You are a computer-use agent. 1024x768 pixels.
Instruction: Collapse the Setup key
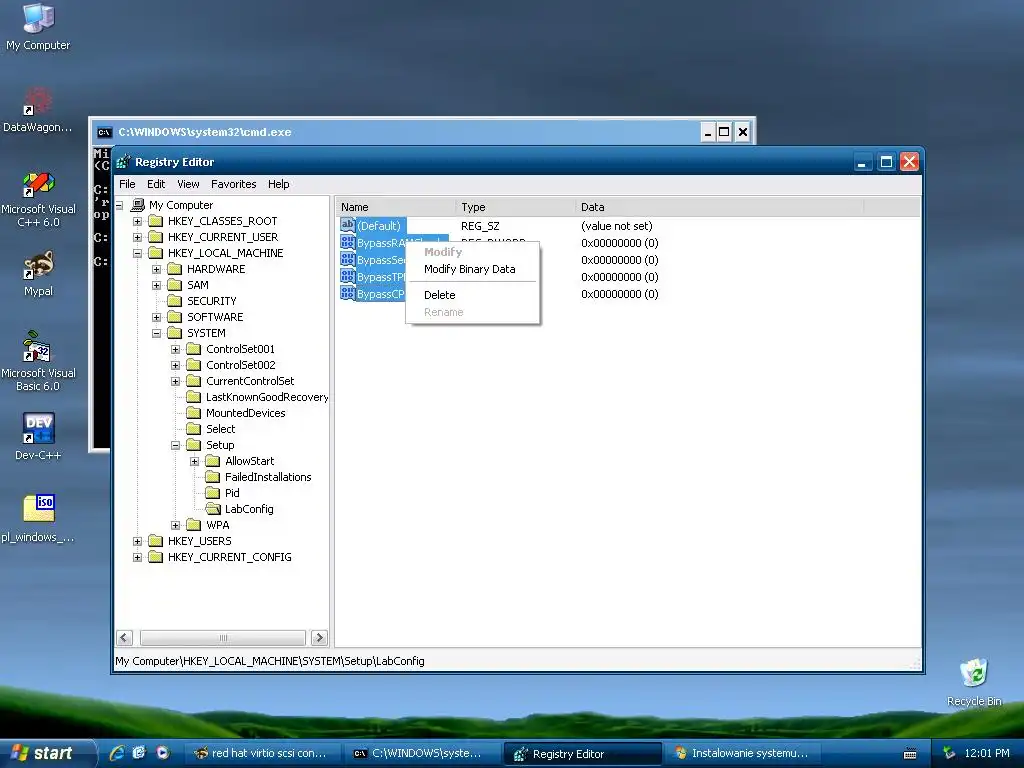176,445
